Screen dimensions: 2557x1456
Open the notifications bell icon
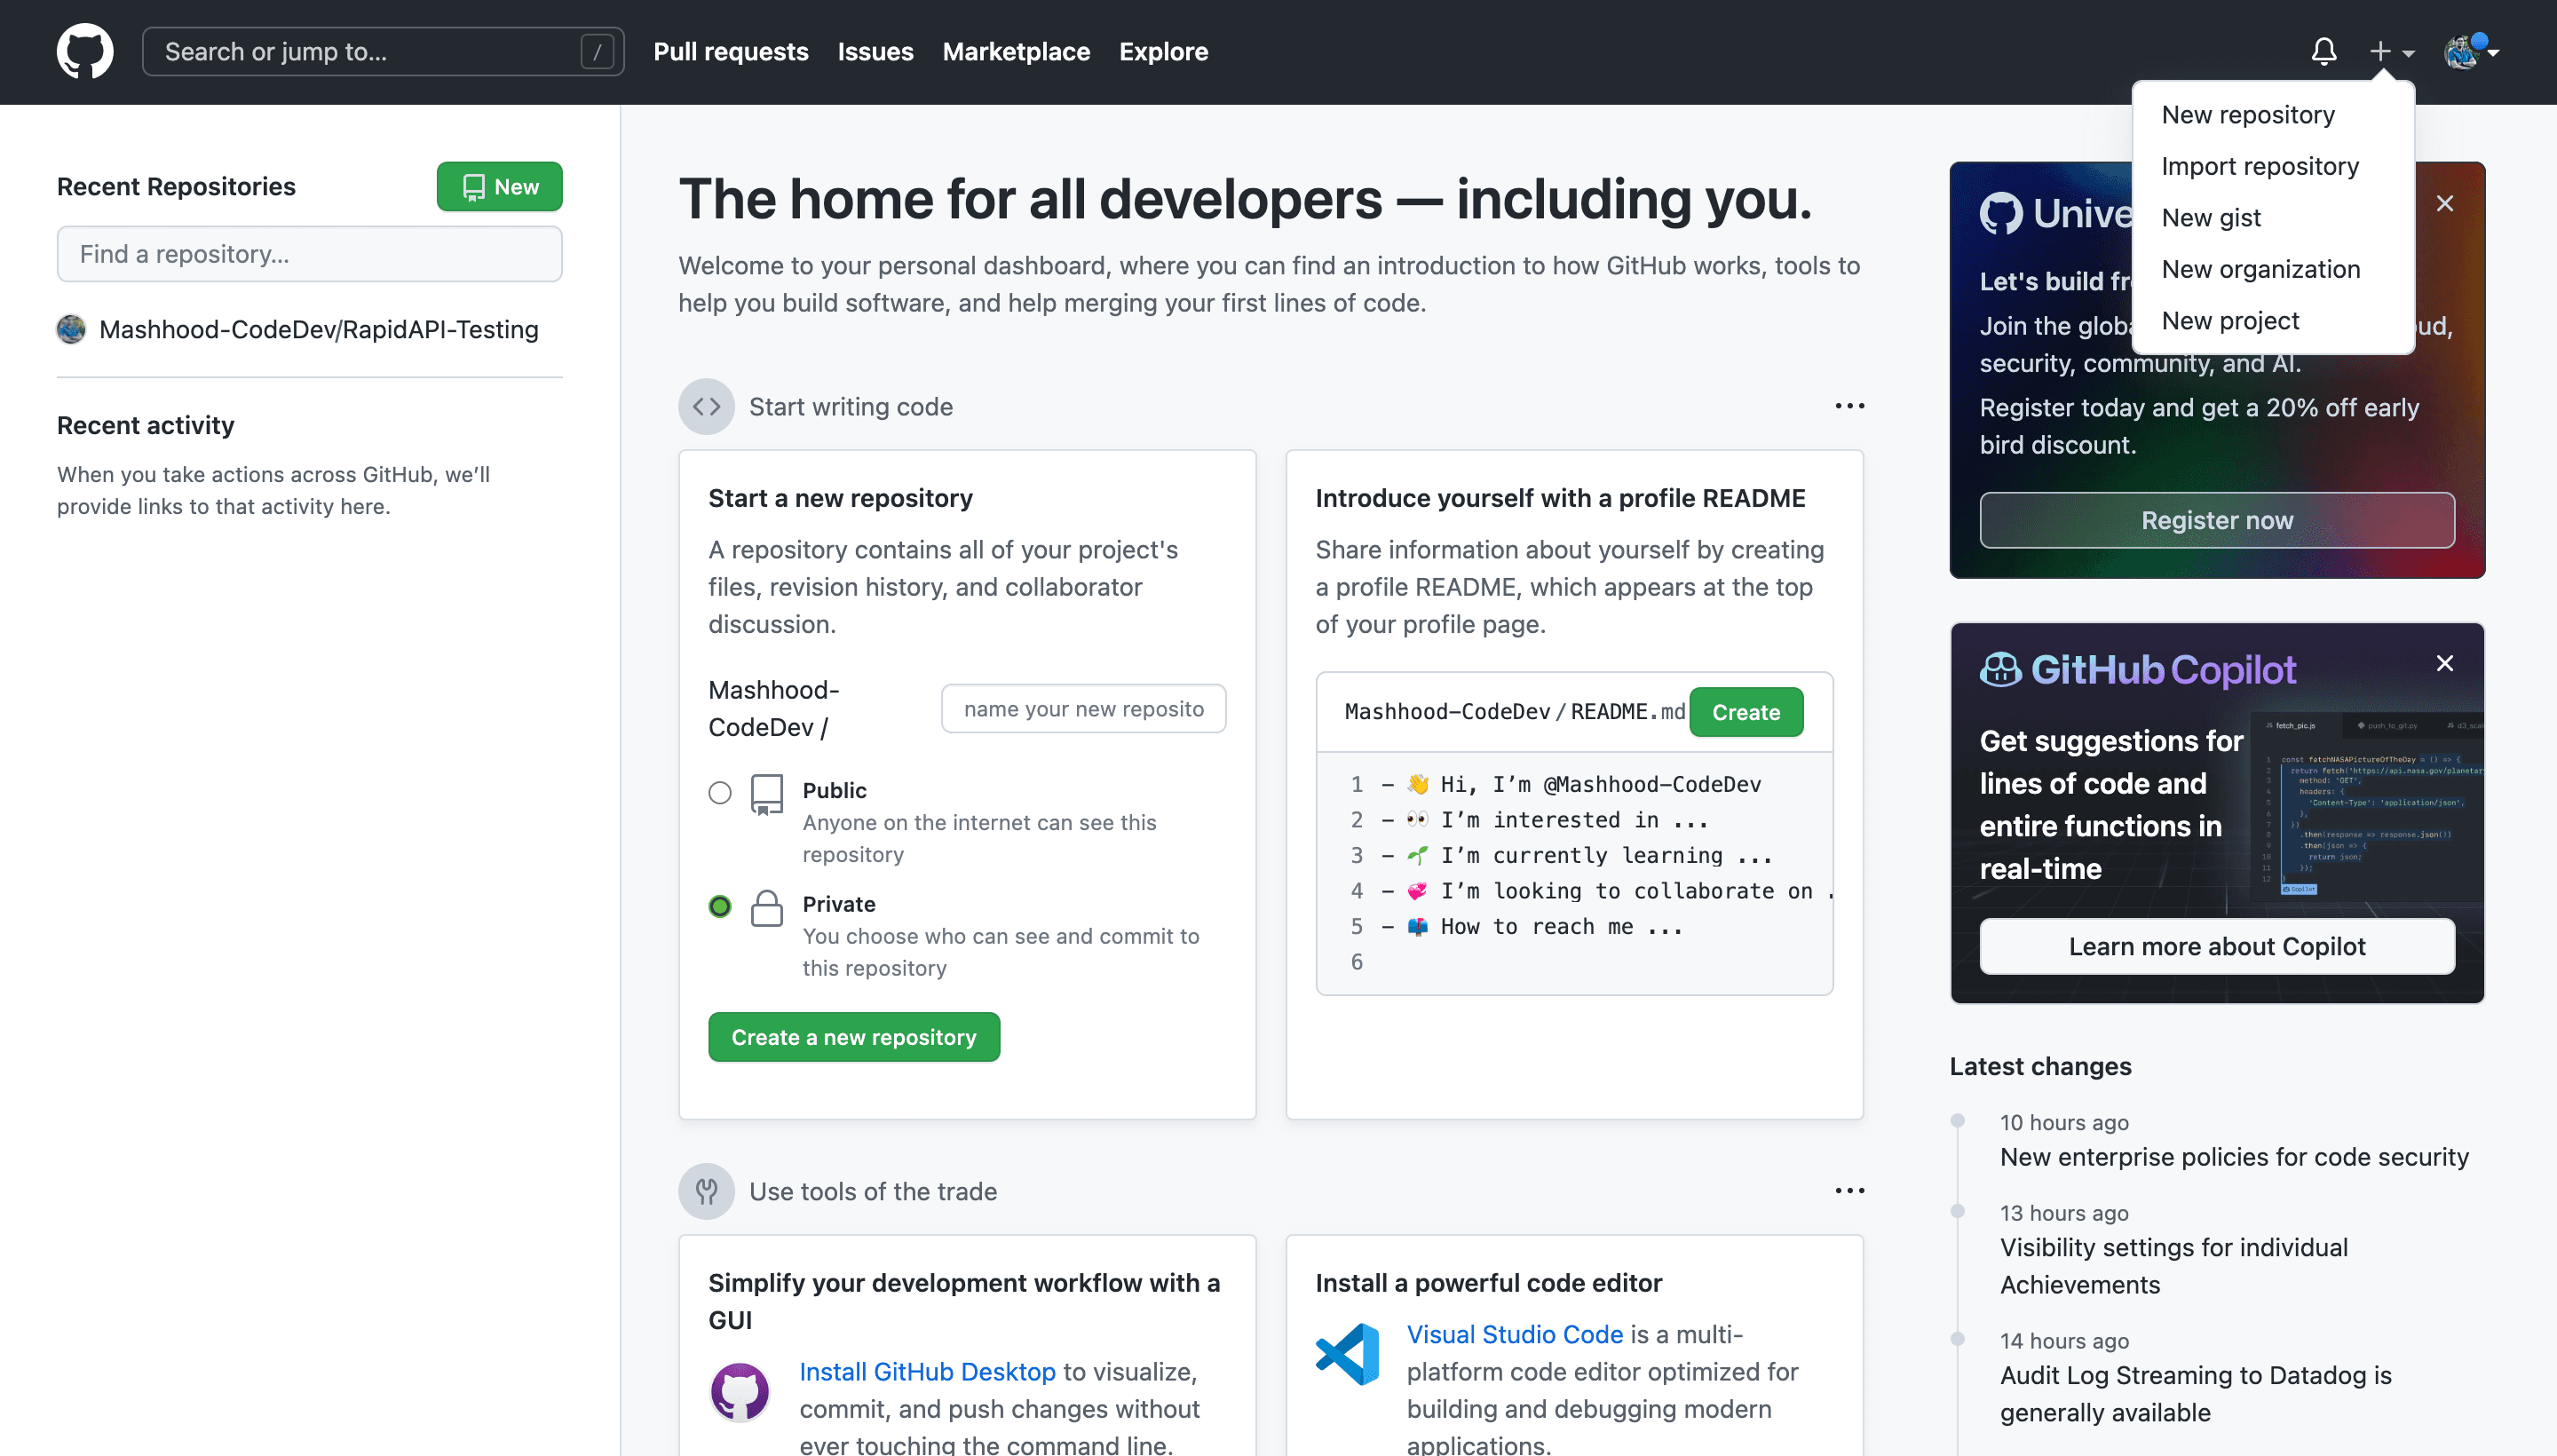pos(2323,51)
